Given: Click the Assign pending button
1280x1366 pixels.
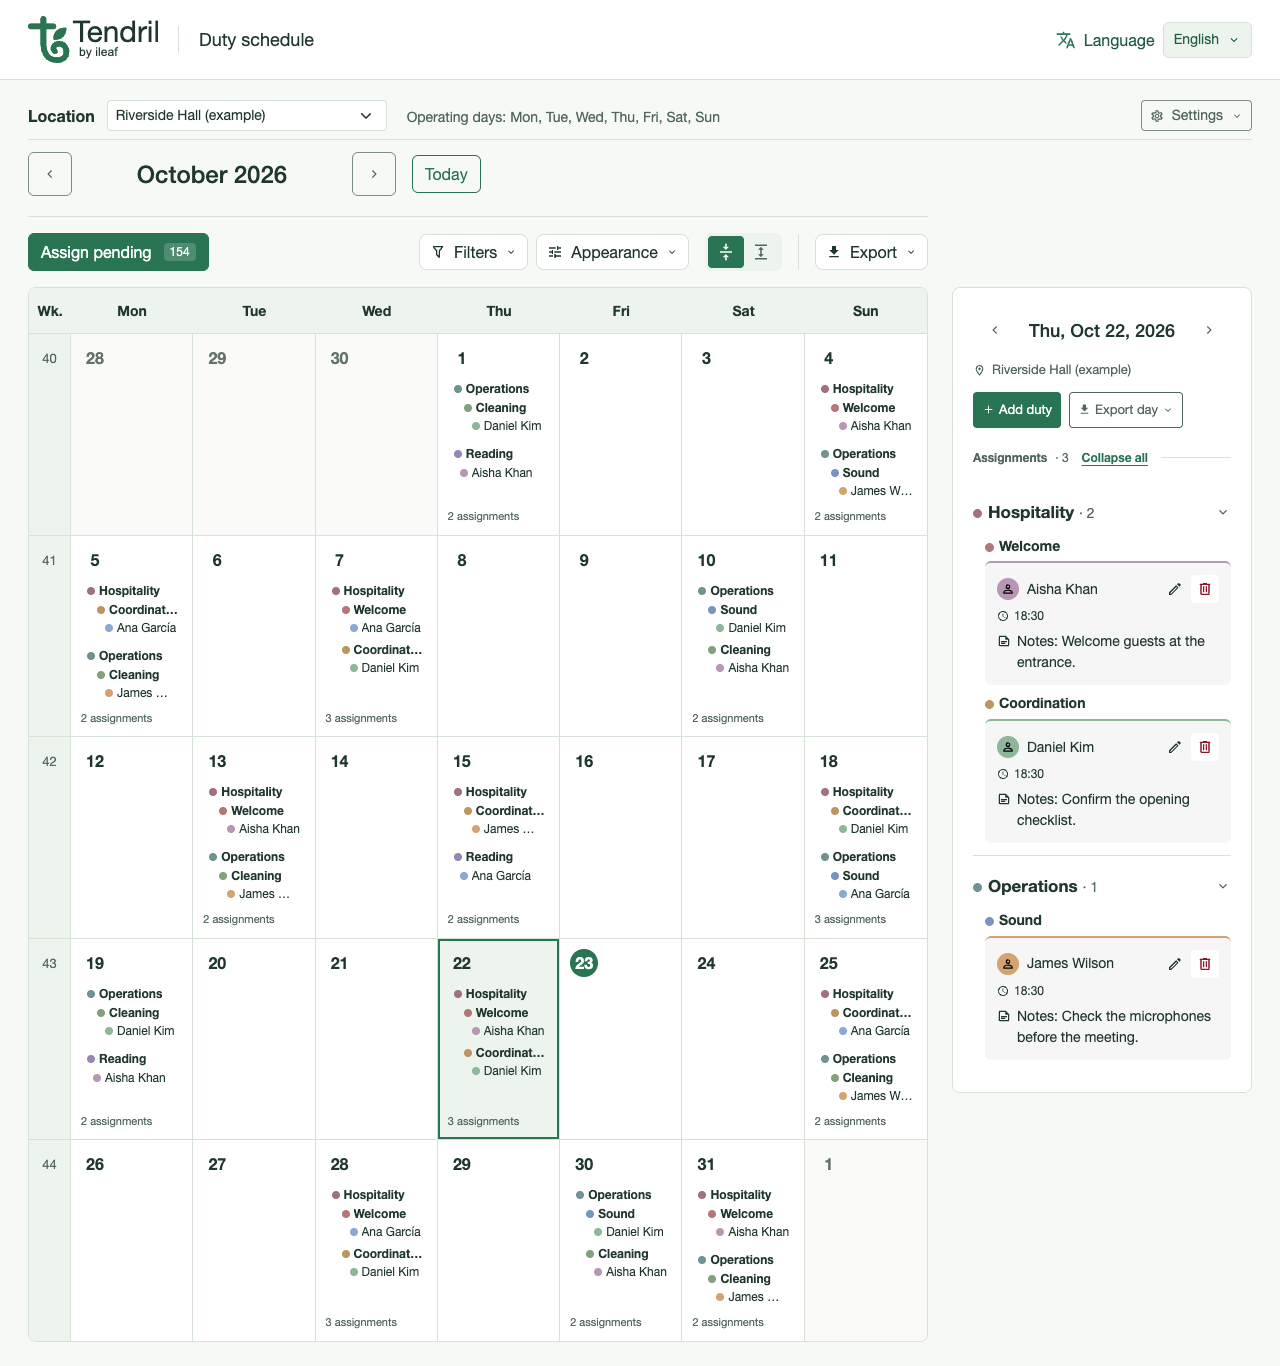Looking at the screenshot, I should pyautogui.click(x=118, y=252).
